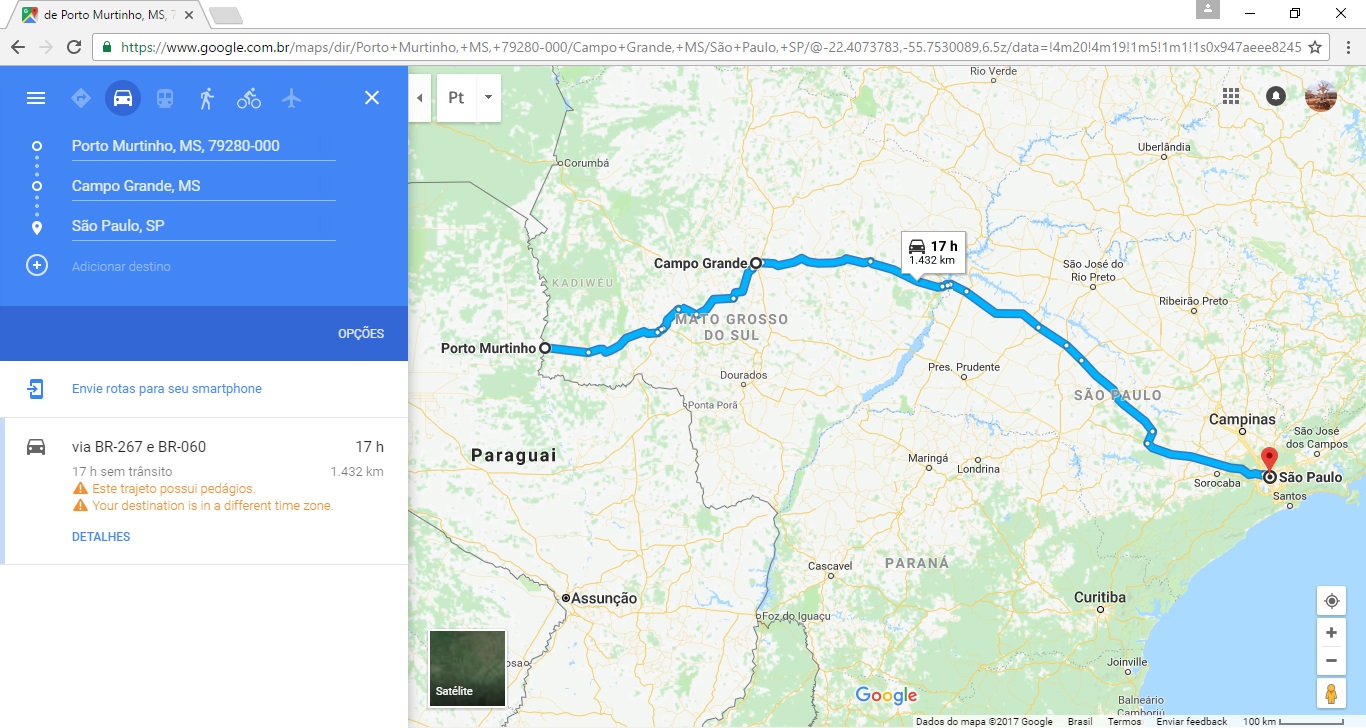Switch to Satélite map view thumbnail
Image resolution: width=1366 pixels, height=728 pixels.
pos(467,668)
